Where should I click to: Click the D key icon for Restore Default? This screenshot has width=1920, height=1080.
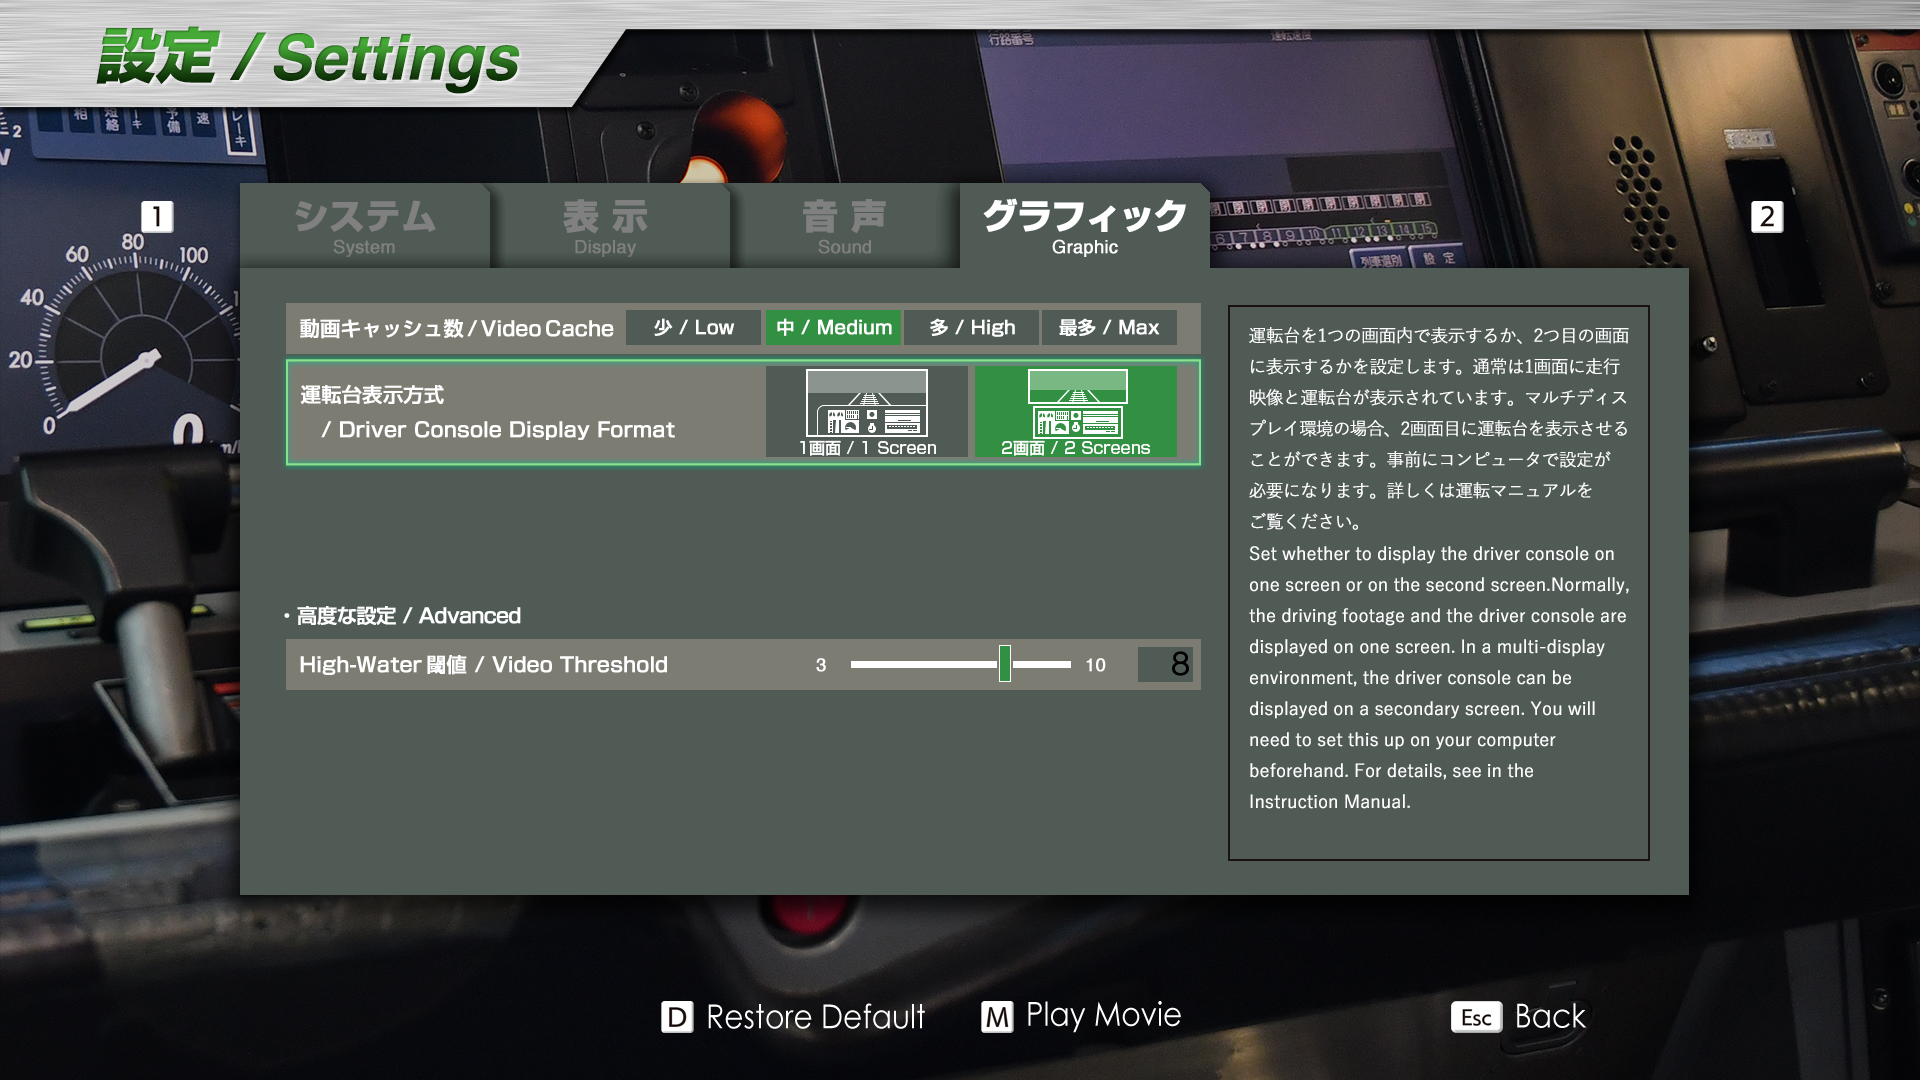pyautogui.click(x=677, y=1017)
